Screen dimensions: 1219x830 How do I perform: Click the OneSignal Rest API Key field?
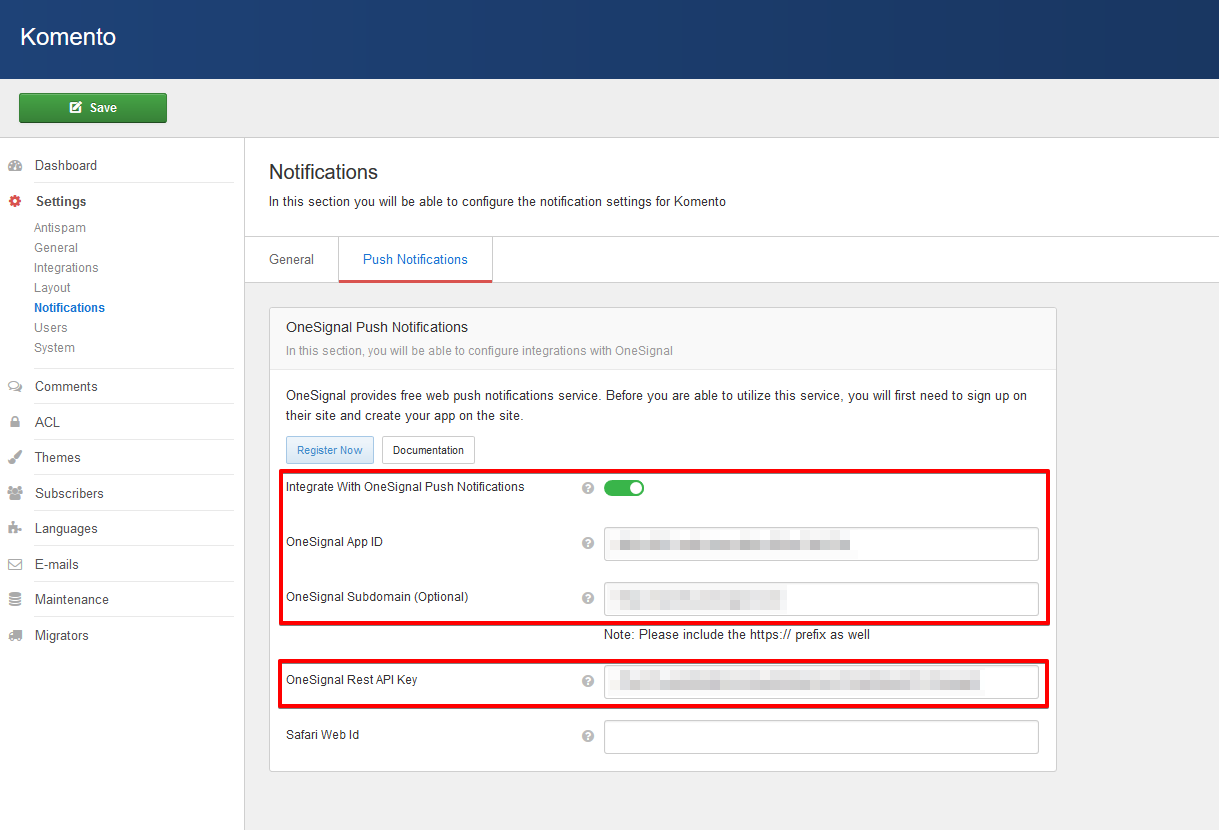pyautogui.click(x=821, y=682)
